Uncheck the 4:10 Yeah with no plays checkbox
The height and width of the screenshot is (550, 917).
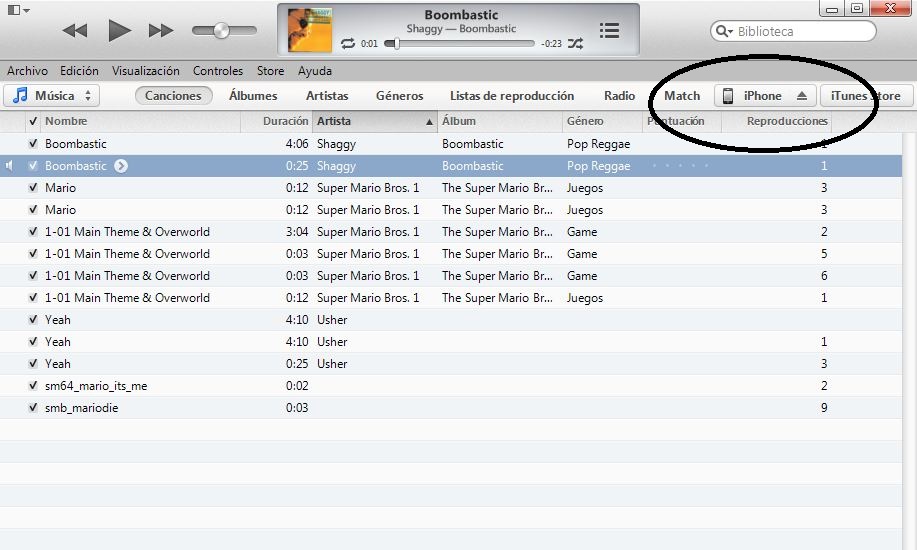tap(33, 319)
